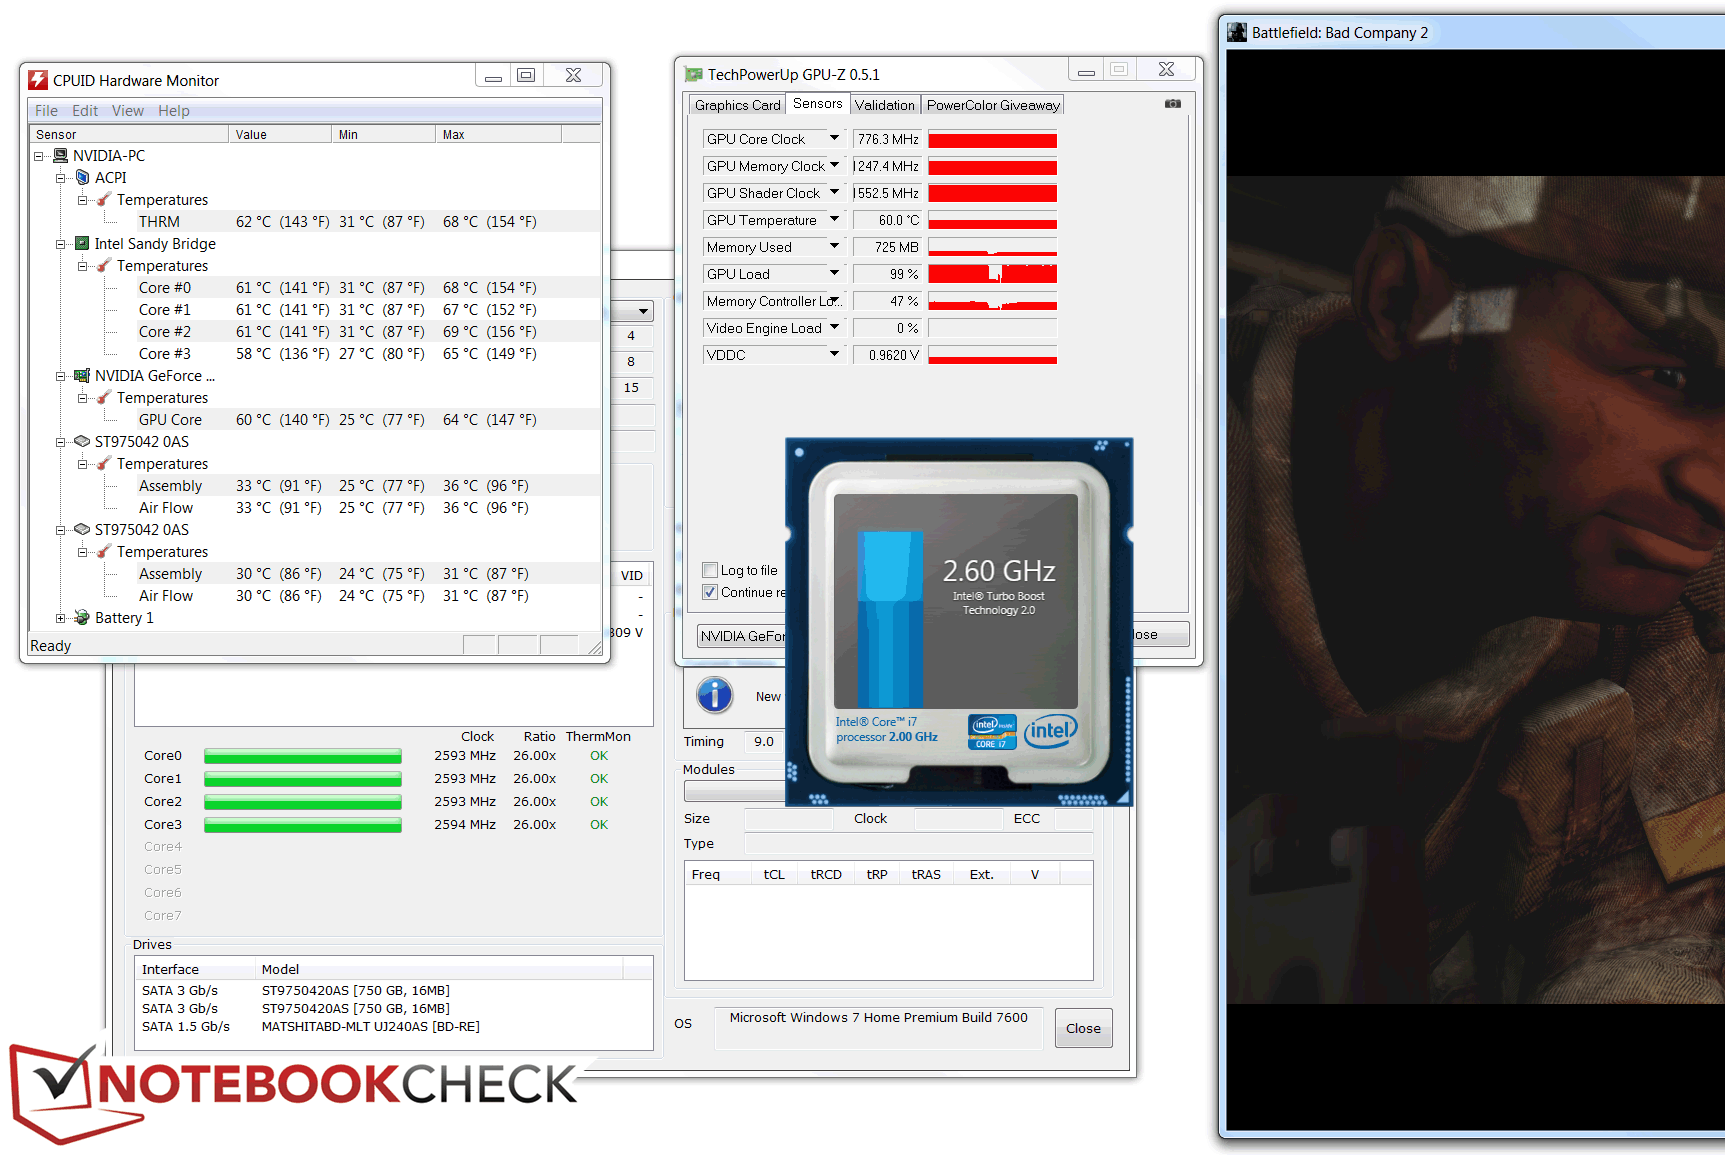Open the GPU Temperature sensor dropdown
1725x1155 pixels.
coord(834,220)
